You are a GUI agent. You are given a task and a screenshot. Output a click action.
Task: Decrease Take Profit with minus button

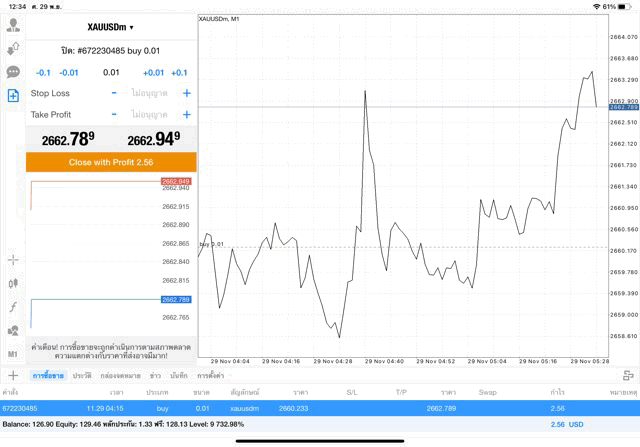click(114, 115)
